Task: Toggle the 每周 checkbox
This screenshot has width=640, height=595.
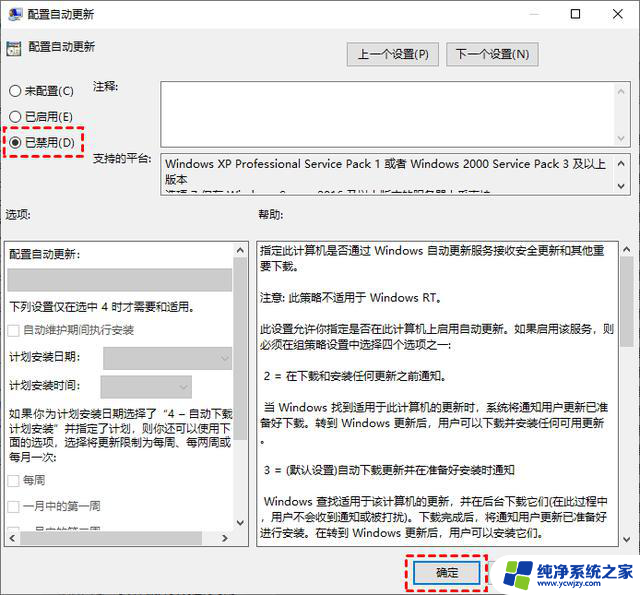Action: click(13, 481)
